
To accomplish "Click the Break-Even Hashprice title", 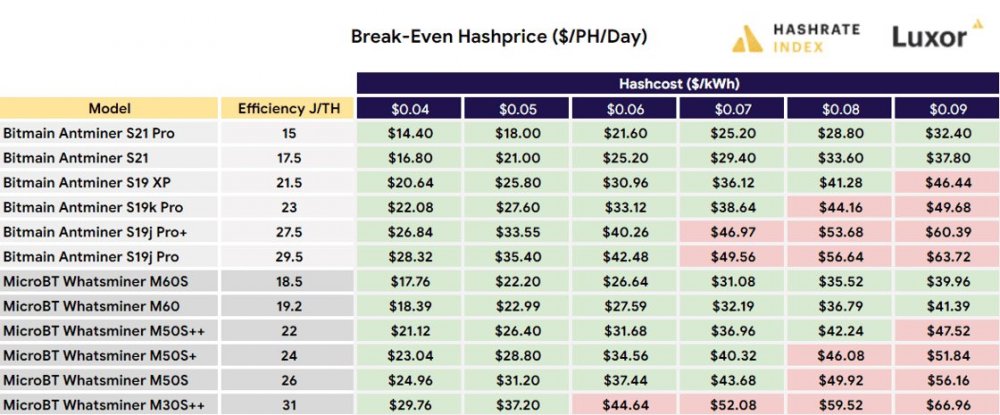I will 499,36.
